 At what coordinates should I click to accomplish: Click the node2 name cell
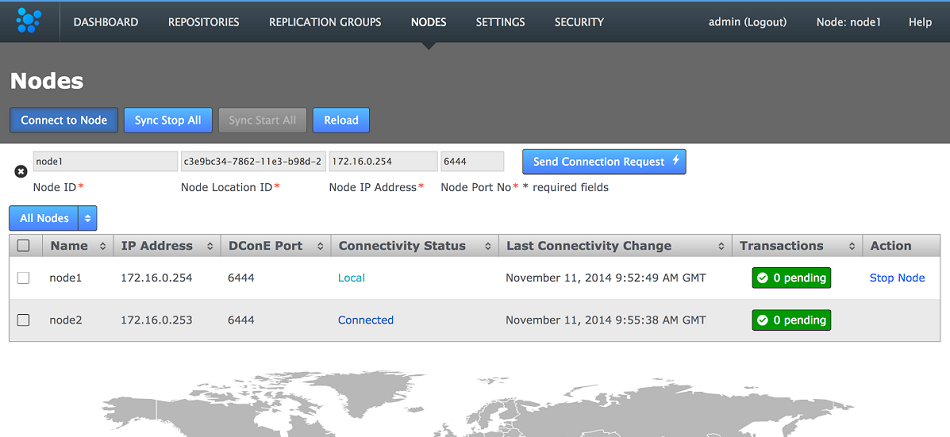(65, 320)
